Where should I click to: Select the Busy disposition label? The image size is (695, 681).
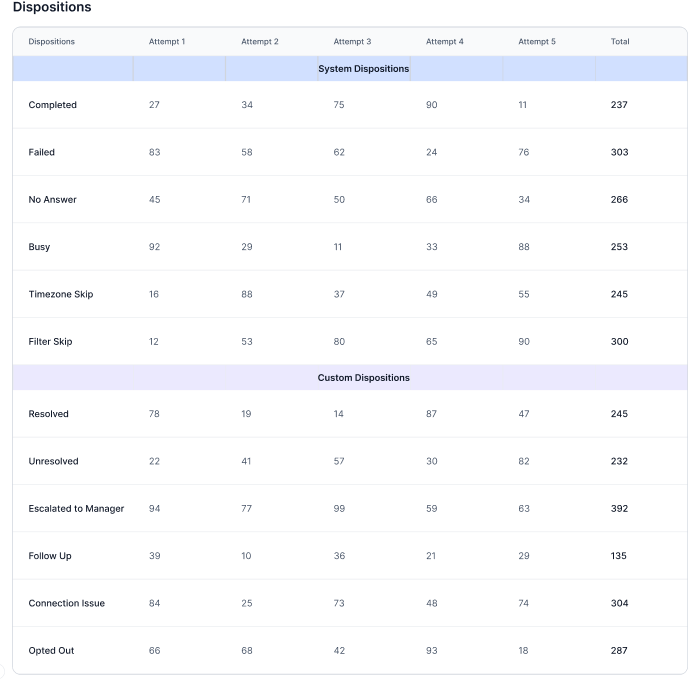click(39, 247)
